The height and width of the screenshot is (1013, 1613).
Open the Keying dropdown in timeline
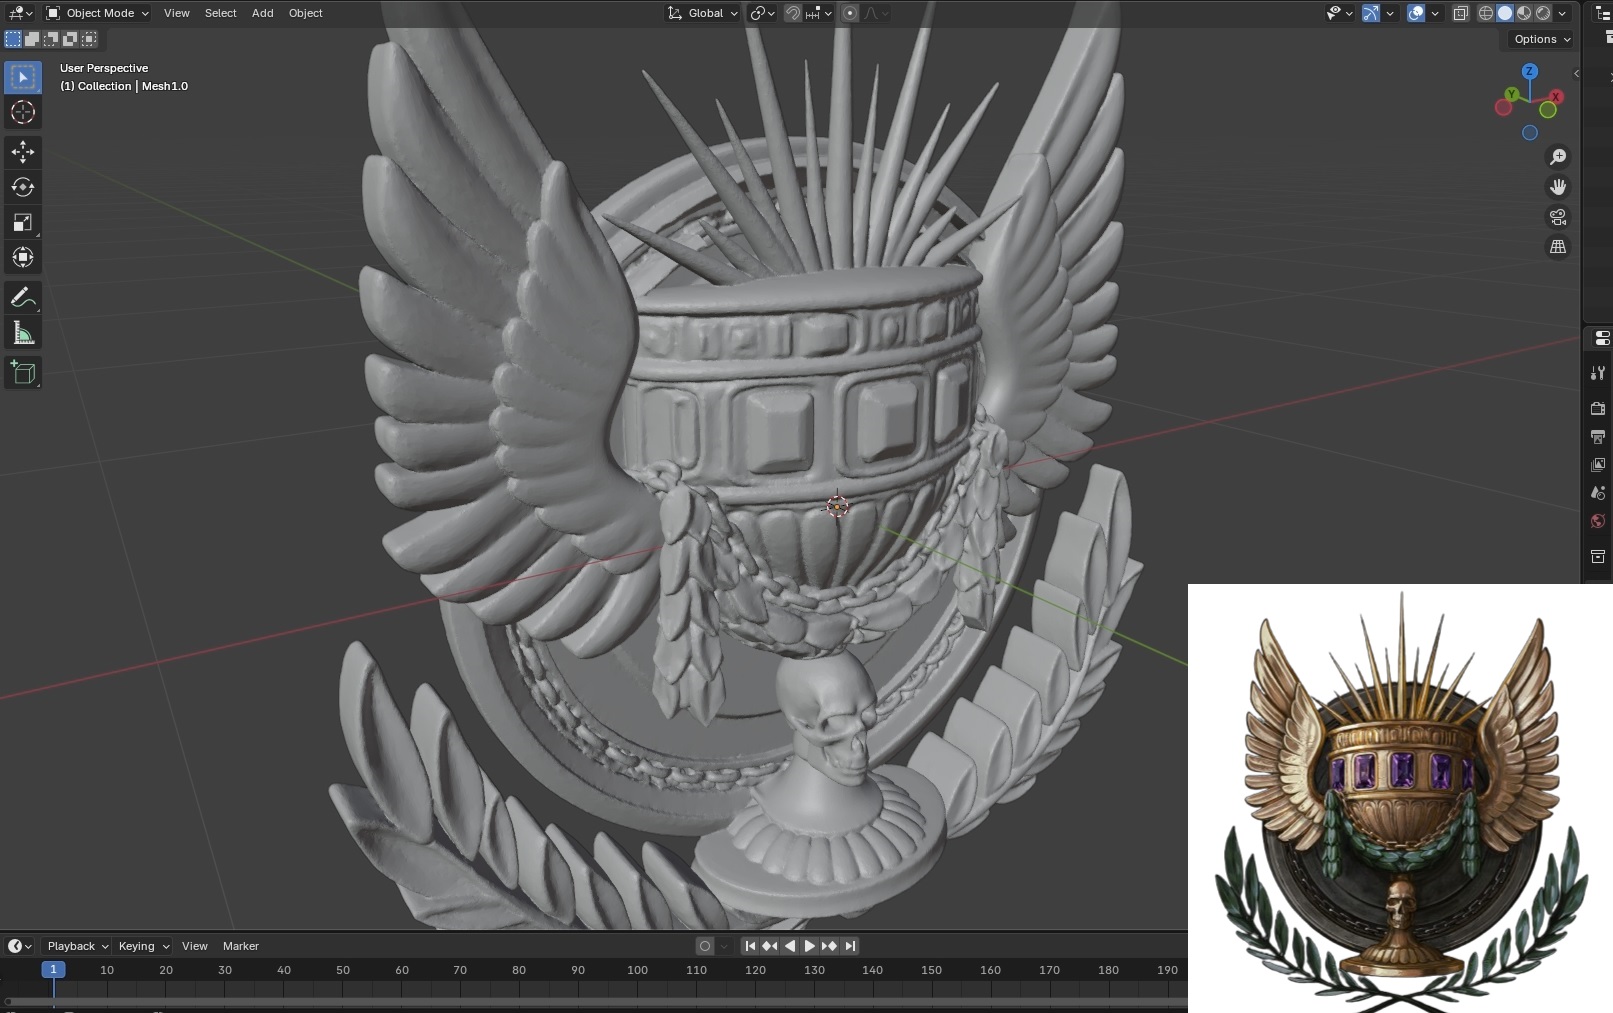(x=144, y=946)
